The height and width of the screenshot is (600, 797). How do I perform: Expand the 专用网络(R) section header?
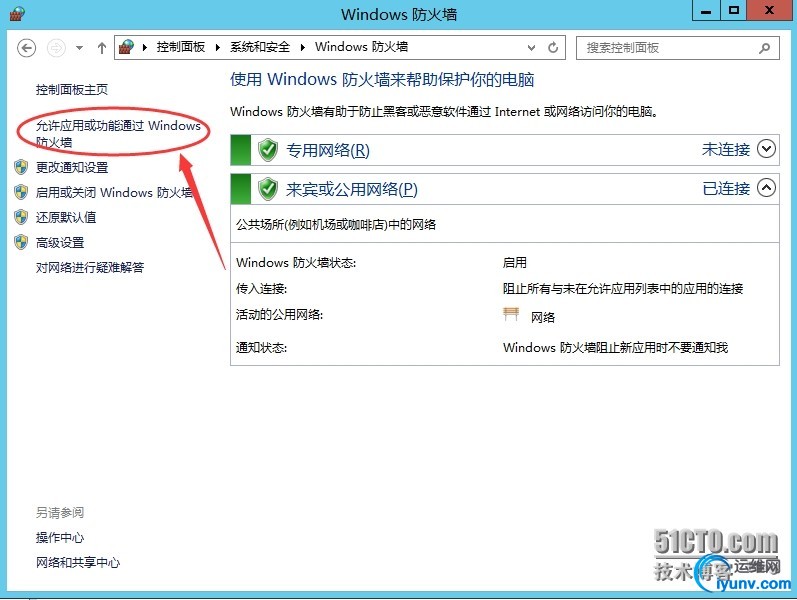(505, 150)
